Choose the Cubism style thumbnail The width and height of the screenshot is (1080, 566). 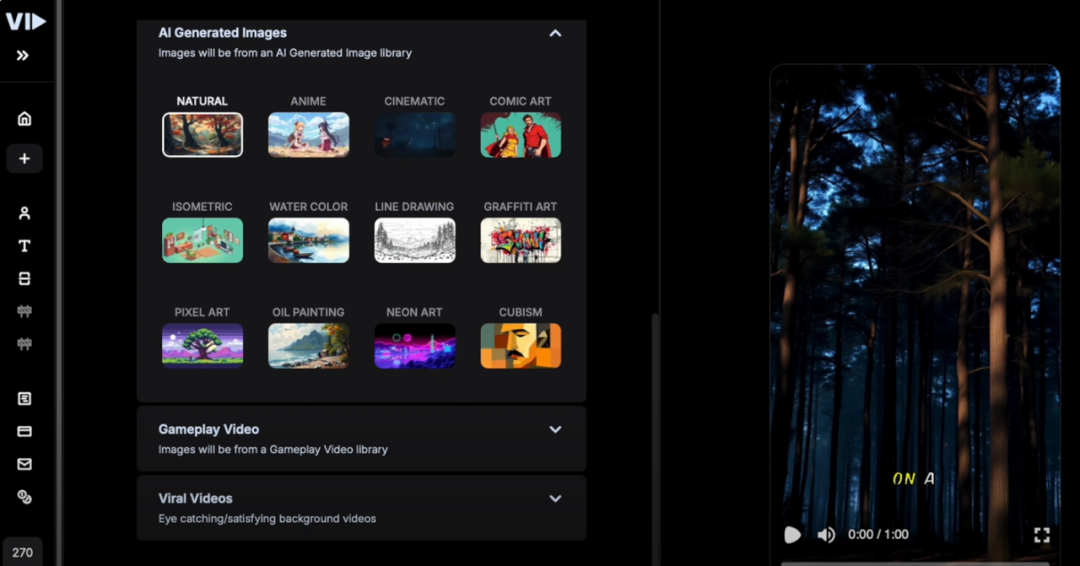[520, 345]
